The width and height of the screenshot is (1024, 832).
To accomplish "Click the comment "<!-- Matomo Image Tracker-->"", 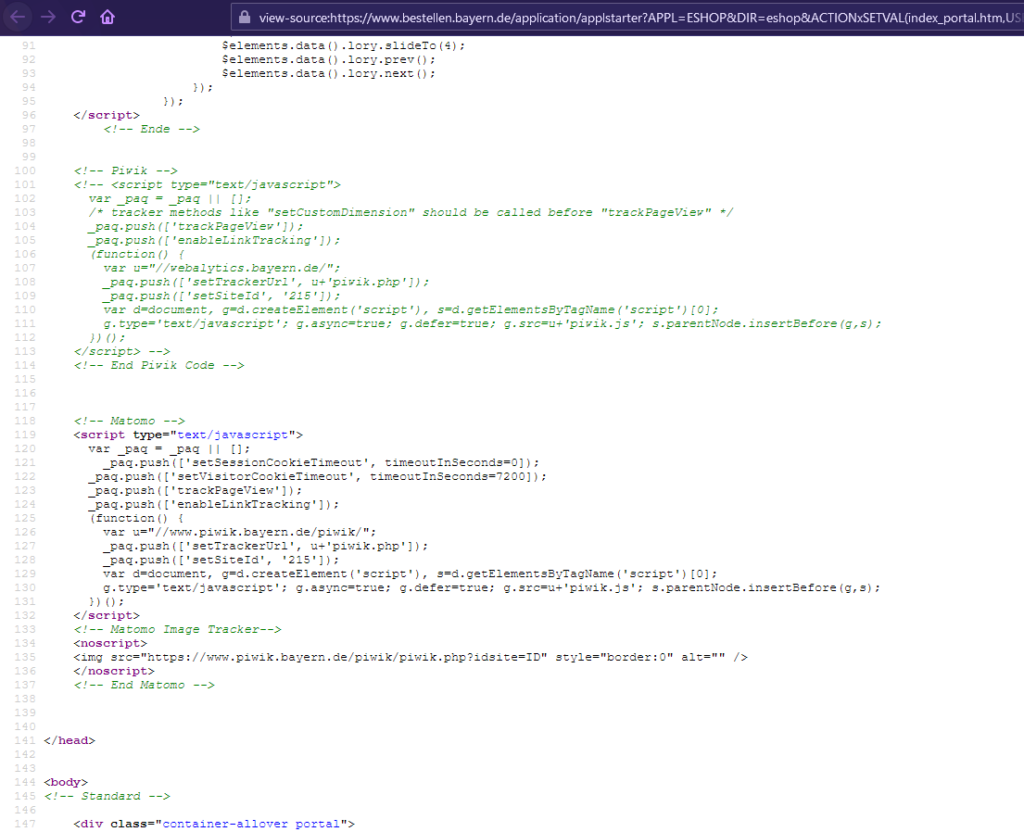I will [178, 630].
